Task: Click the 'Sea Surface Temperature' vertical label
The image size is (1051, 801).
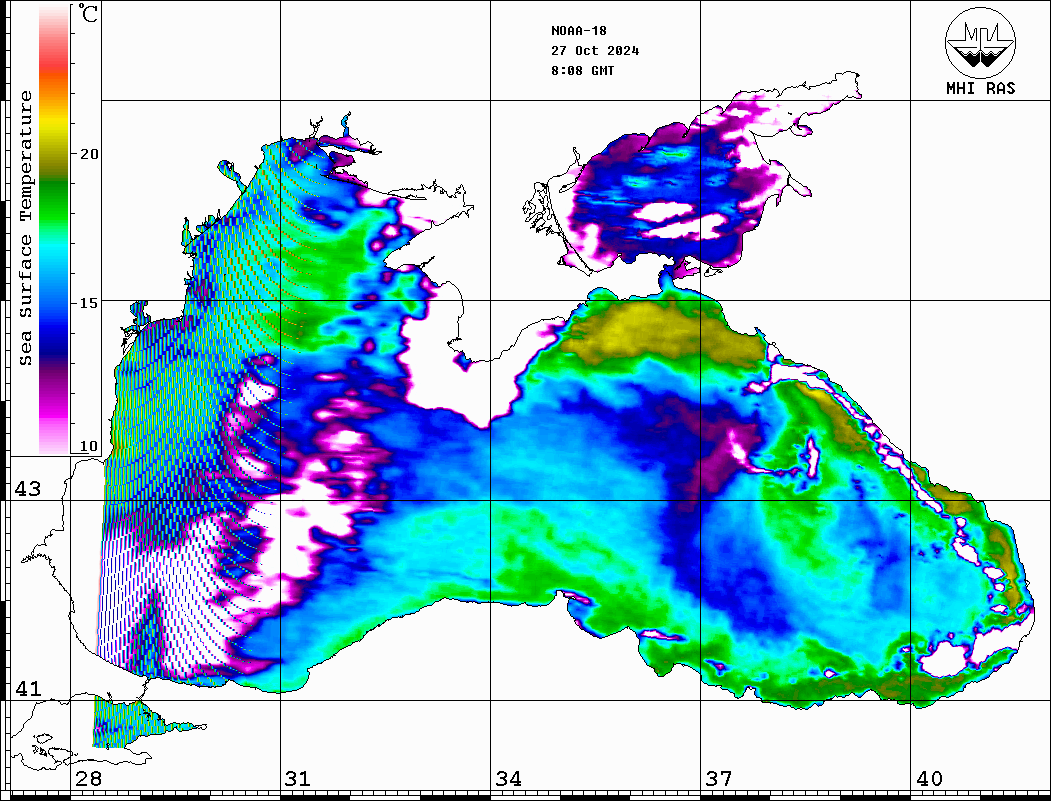Action: tap(25, 228)
